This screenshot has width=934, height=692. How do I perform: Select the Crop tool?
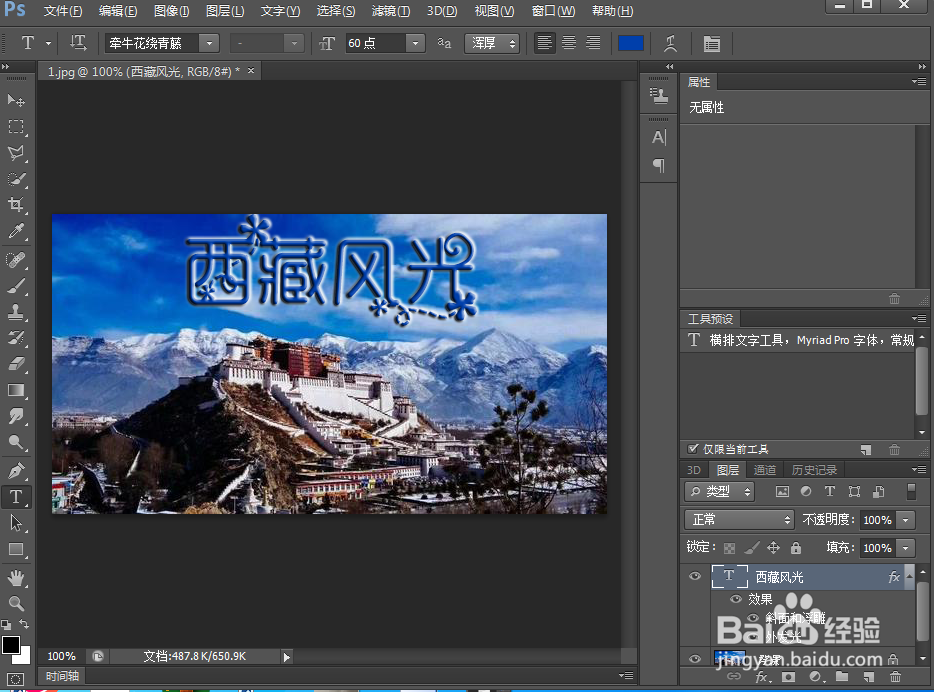[x=16, y=205]
